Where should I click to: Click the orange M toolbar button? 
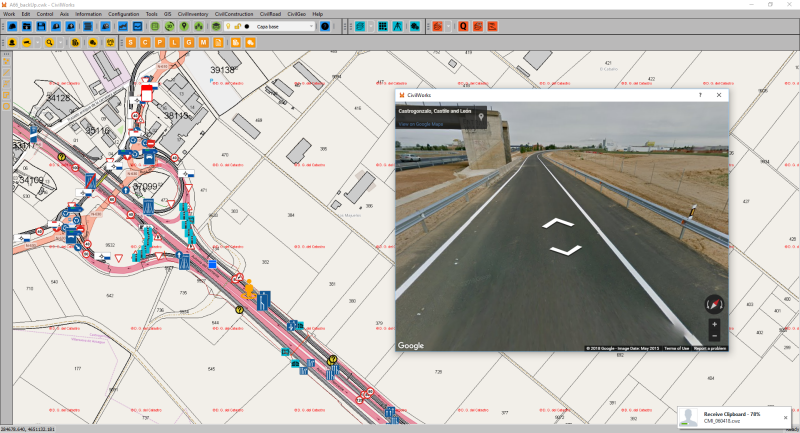pyautogui.click(x=204, y=43)
